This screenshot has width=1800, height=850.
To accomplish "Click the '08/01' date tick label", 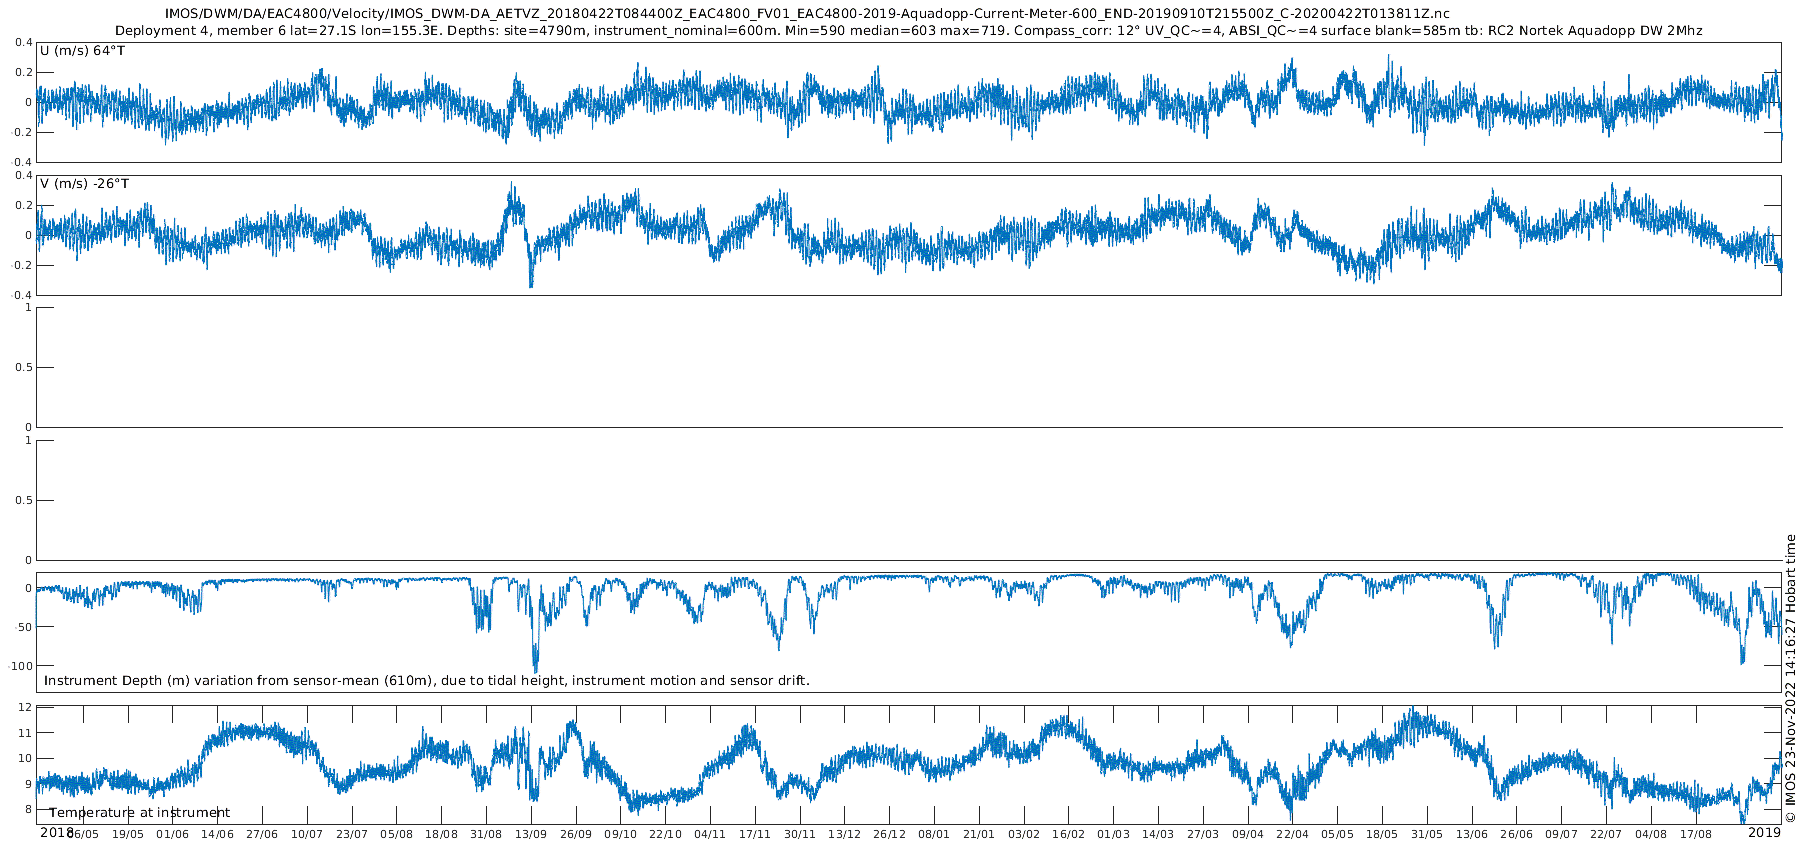I will click(x=934, y=834).
